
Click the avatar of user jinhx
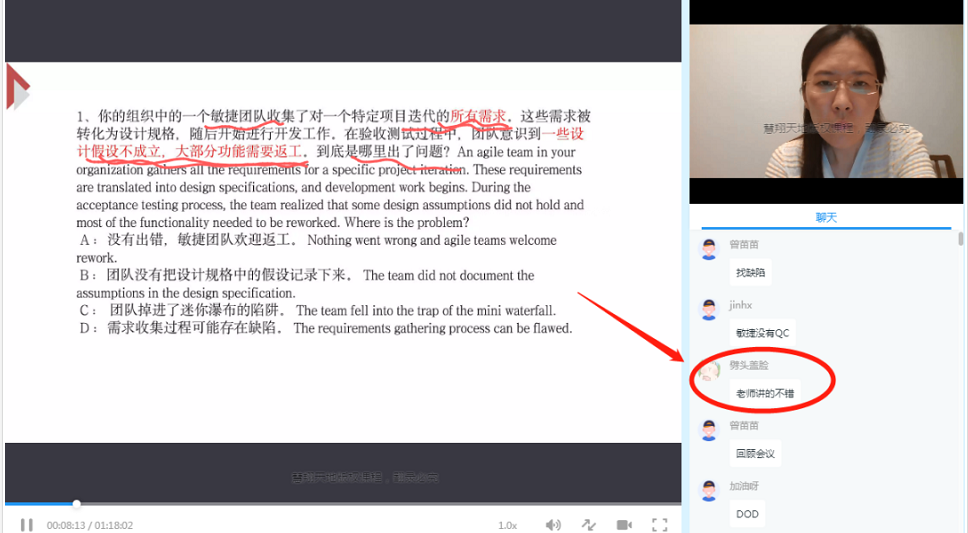709,309
